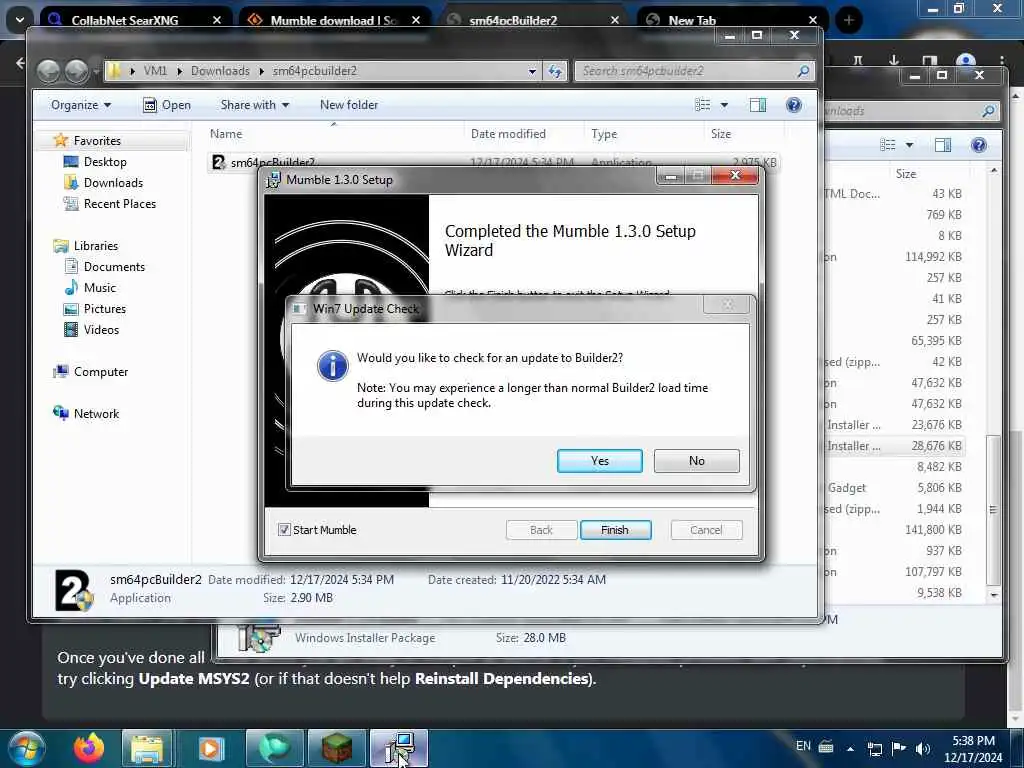Image resolution: width=1024 pixels, height=768 pixels.
Task: Click Finish in Mumble Setup wizard
Action: pyautogui.click(x=615, y=530)
